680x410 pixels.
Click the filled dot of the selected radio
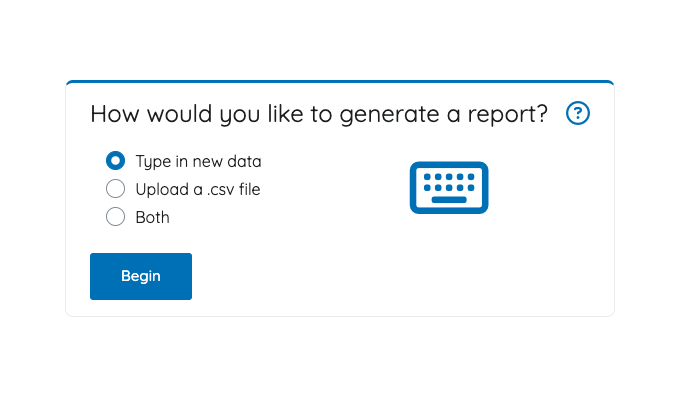(x=116, y=160)
